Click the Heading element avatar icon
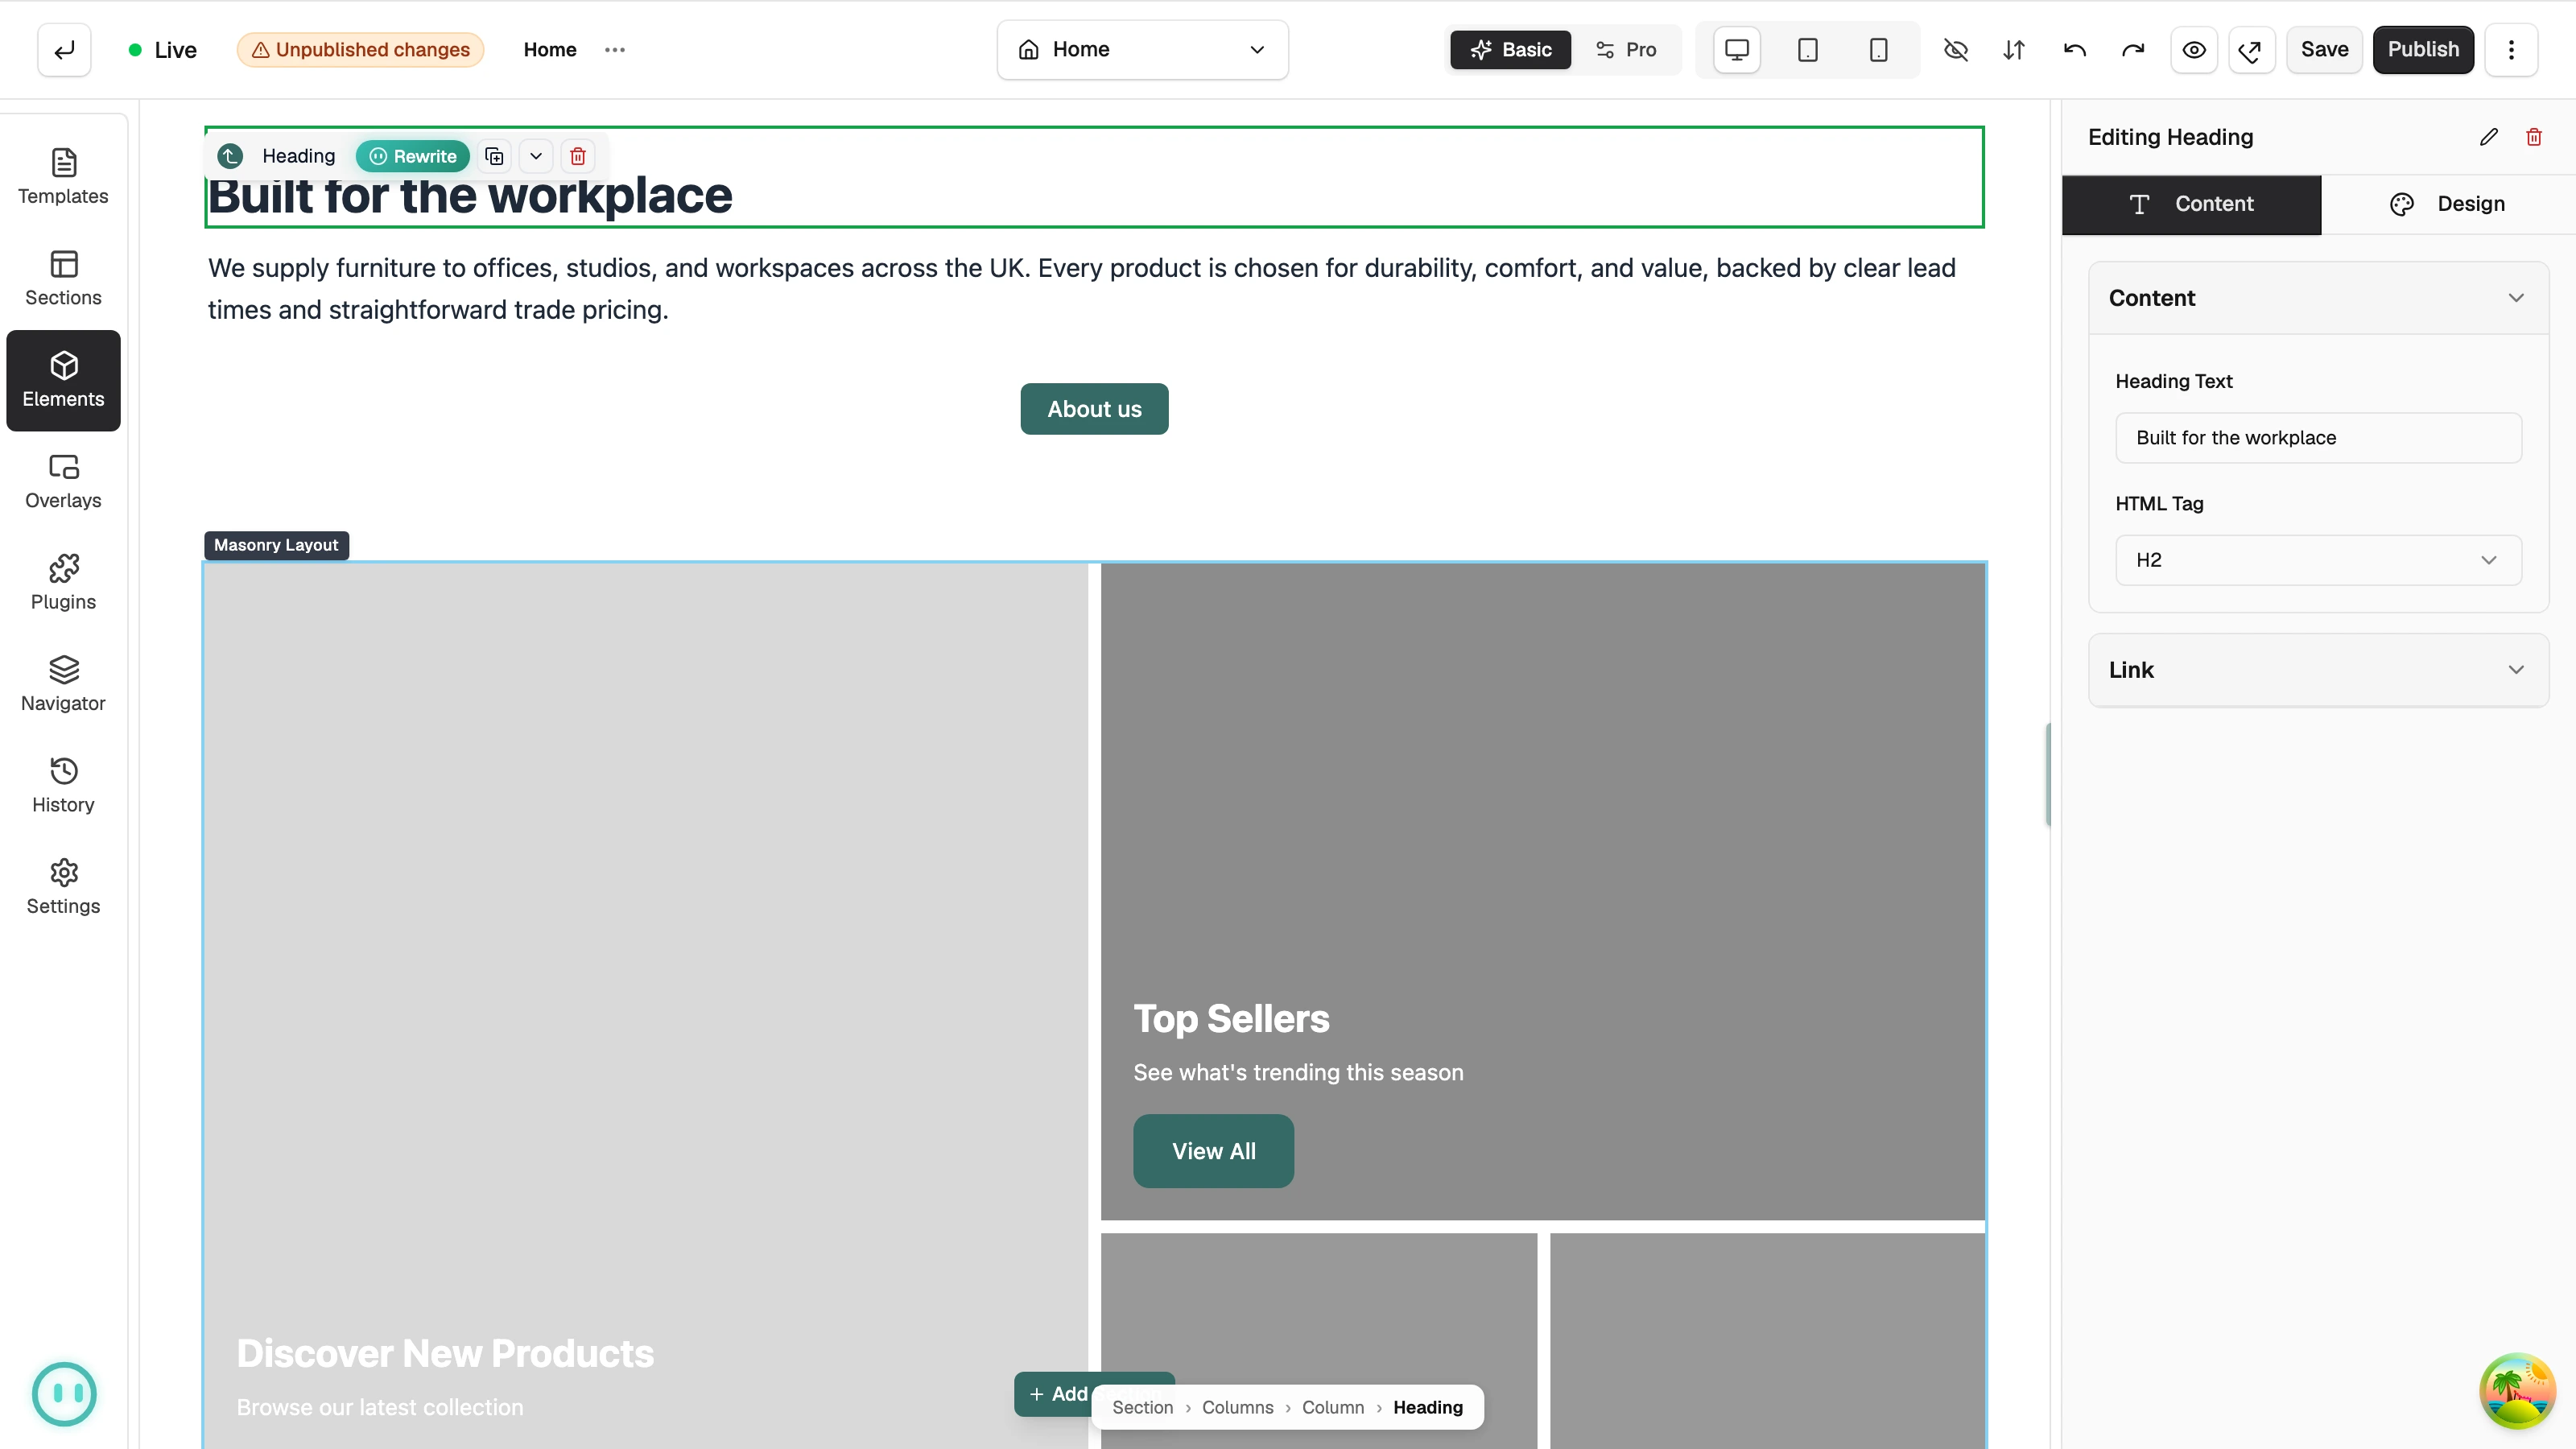The height and width of the screenshot is (1449, 2576). point(230,156)
